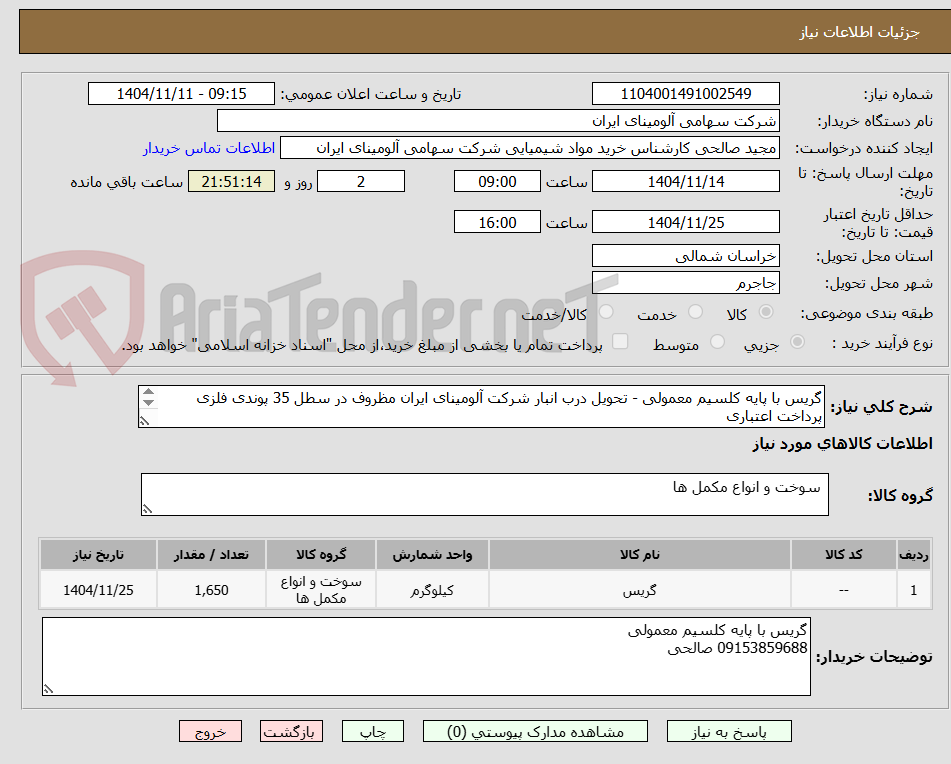Click the چاپ print button
The image size is (951, 764).
tap(372, 731)
